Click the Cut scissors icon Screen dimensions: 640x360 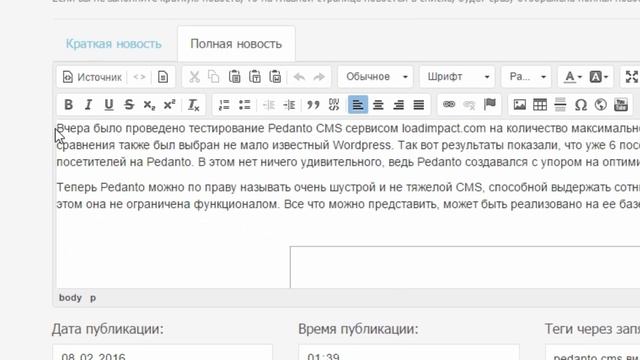[194, 77]
